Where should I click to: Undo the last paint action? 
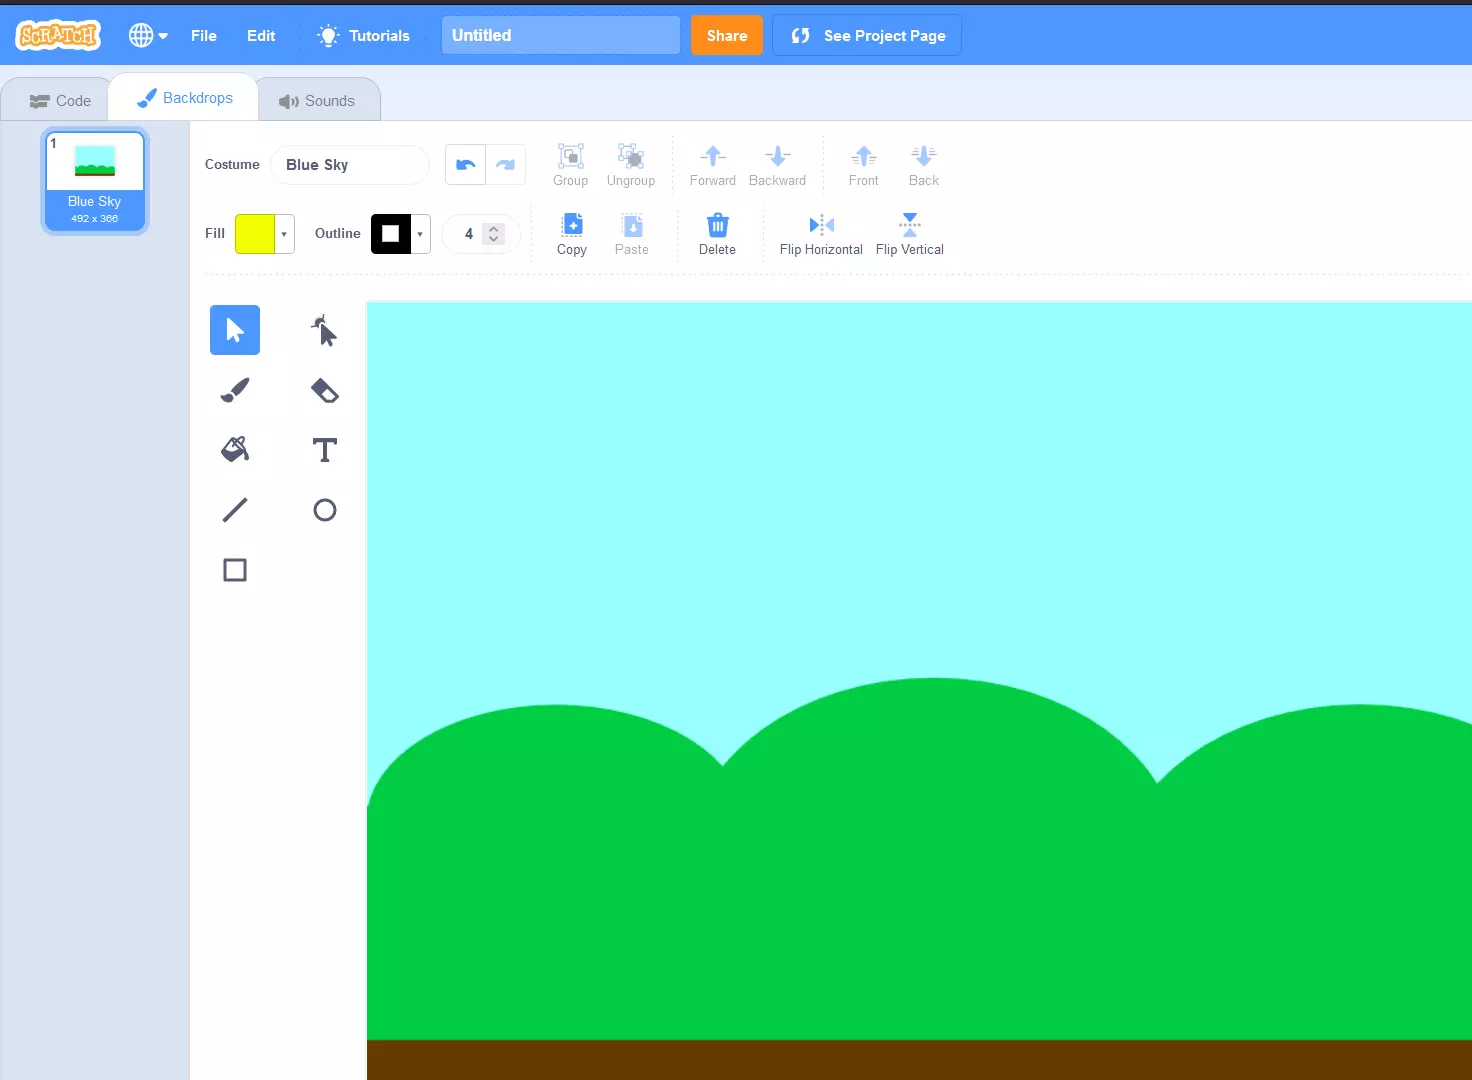pos(464,164)
